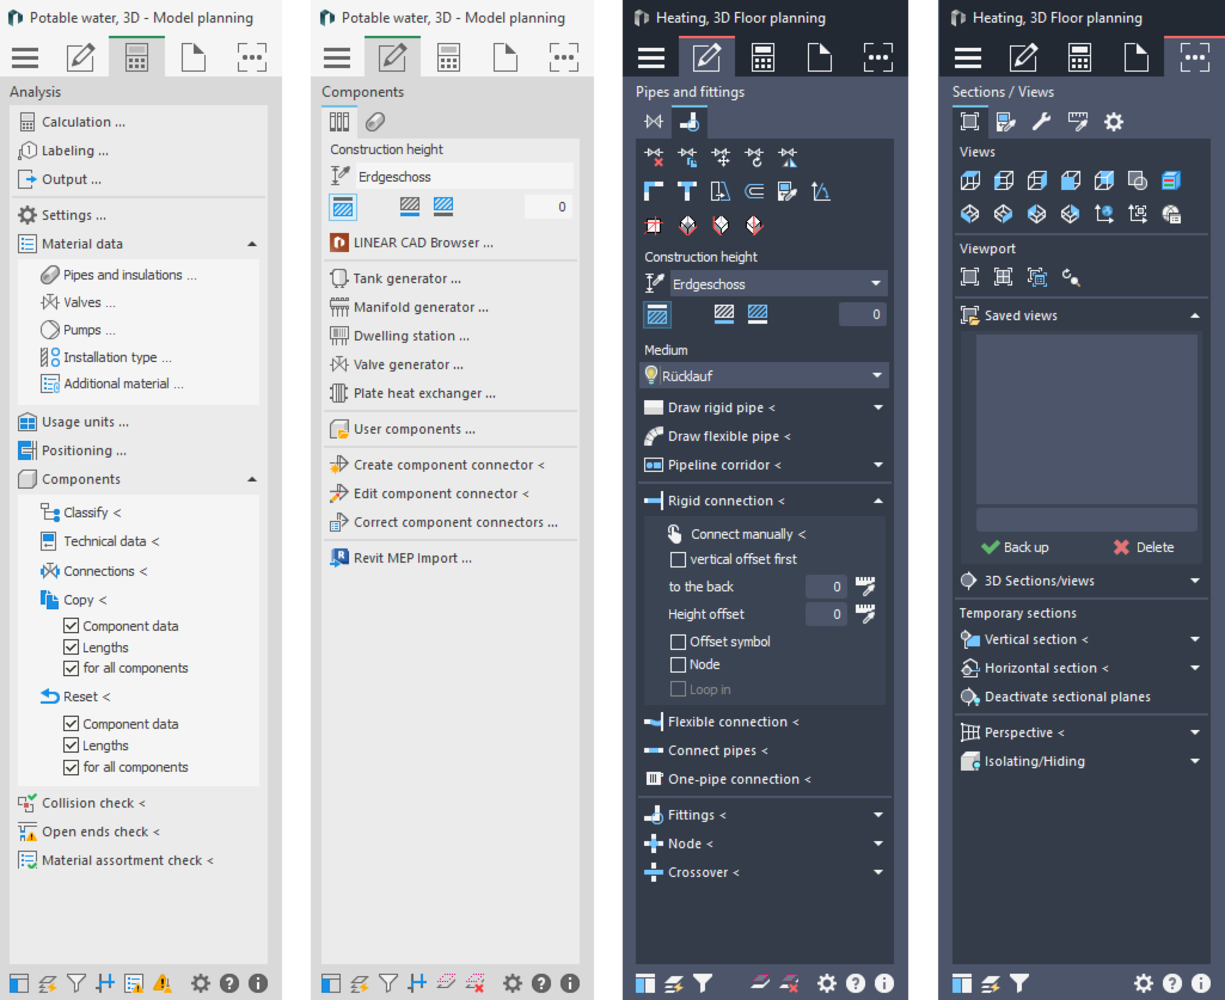Open Sections/Views tab in dark Pipes and fittings panel

click(878, 58)
